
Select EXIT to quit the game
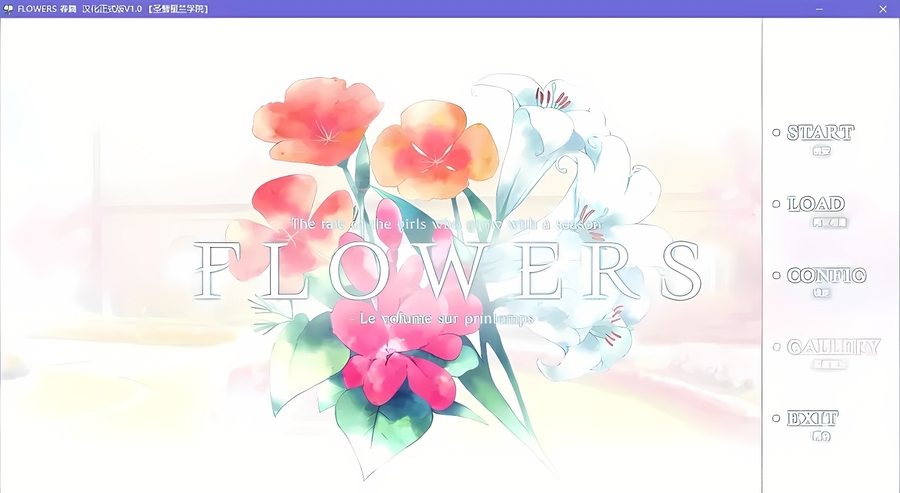[812, 418]
